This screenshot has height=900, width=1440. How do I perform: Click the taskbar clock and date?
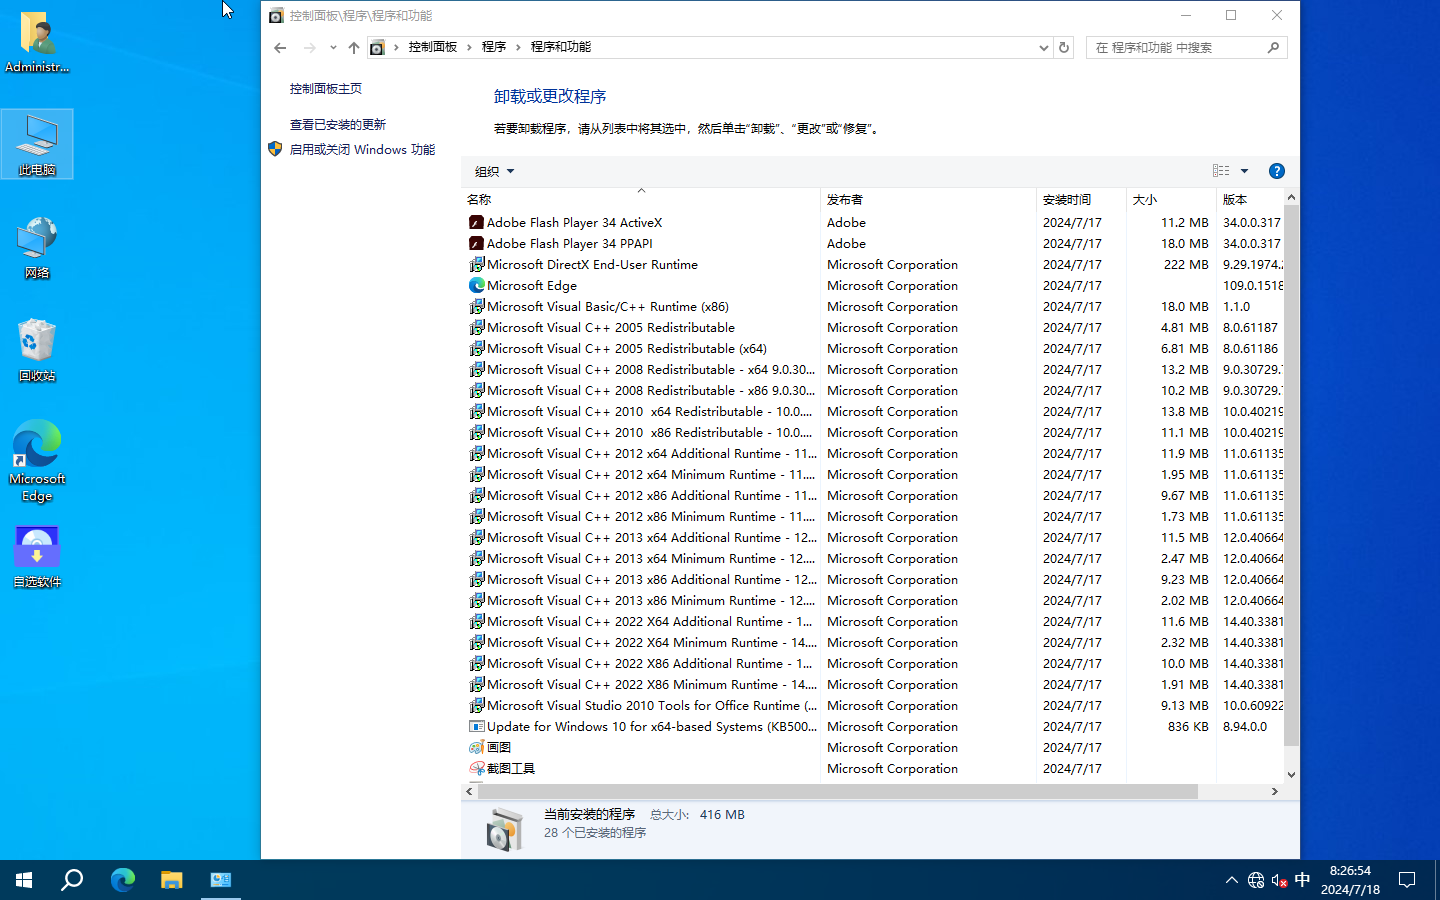(x=1350, y=880)
